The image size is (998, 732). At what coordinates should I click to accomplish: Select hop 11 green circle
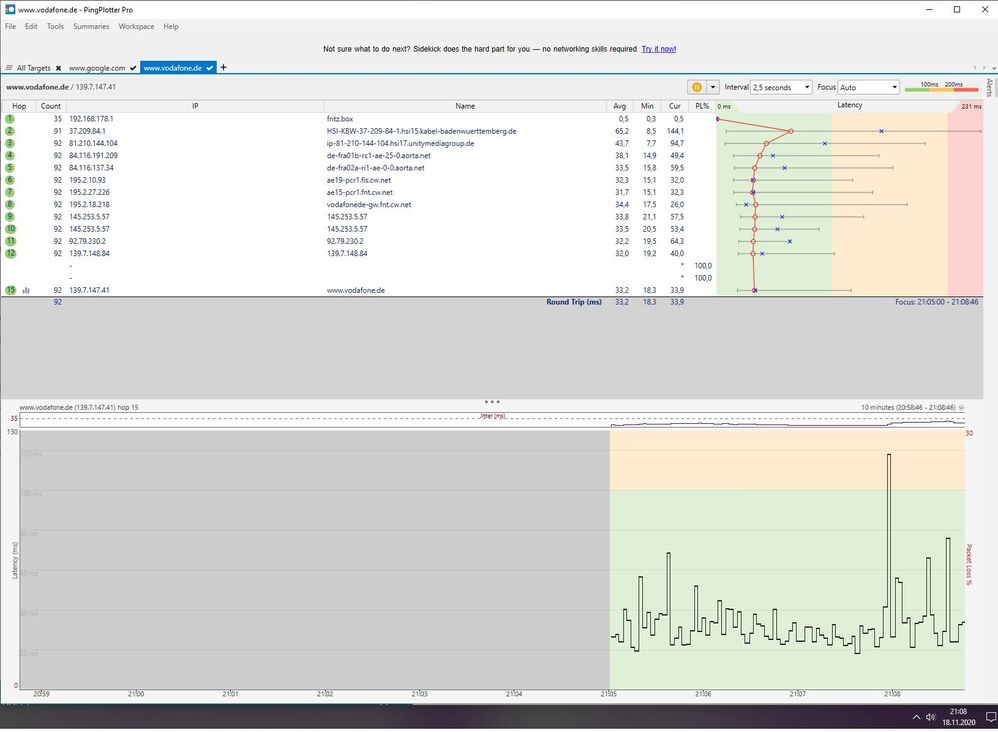coord(10,241)
